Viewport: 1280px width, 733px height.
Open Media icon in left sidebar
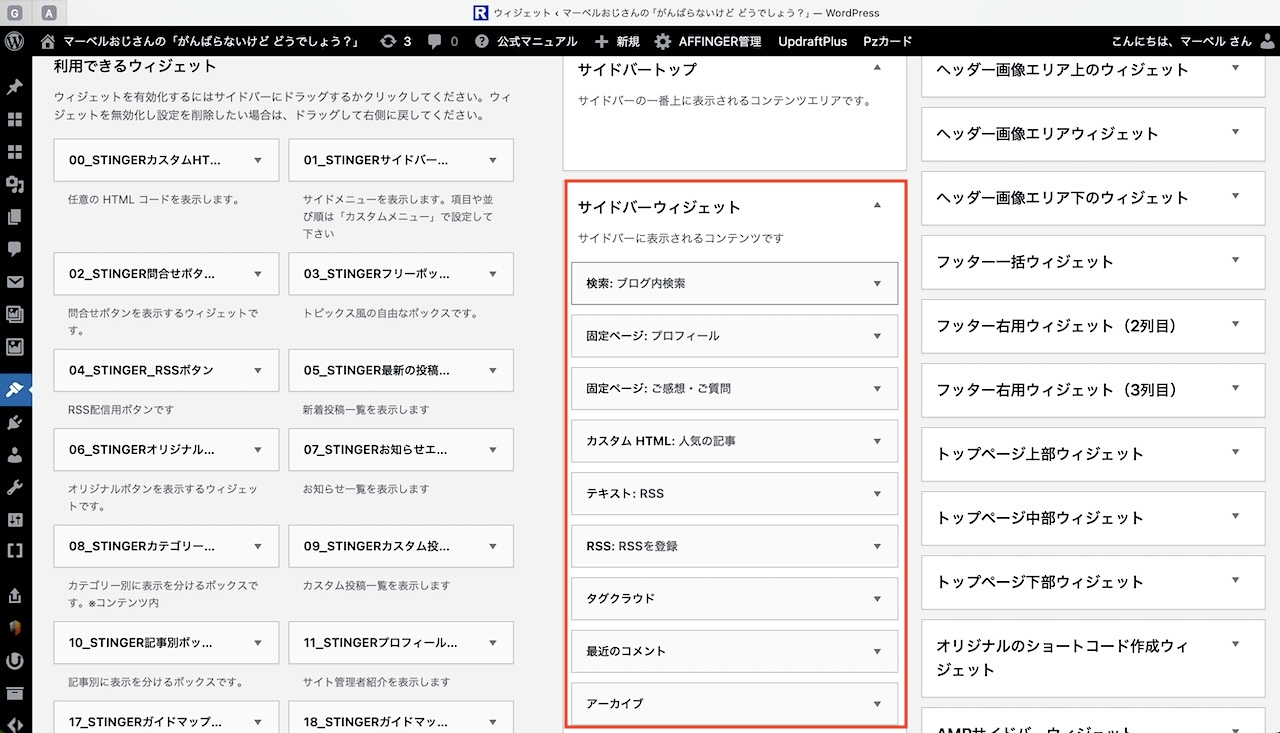15,184
